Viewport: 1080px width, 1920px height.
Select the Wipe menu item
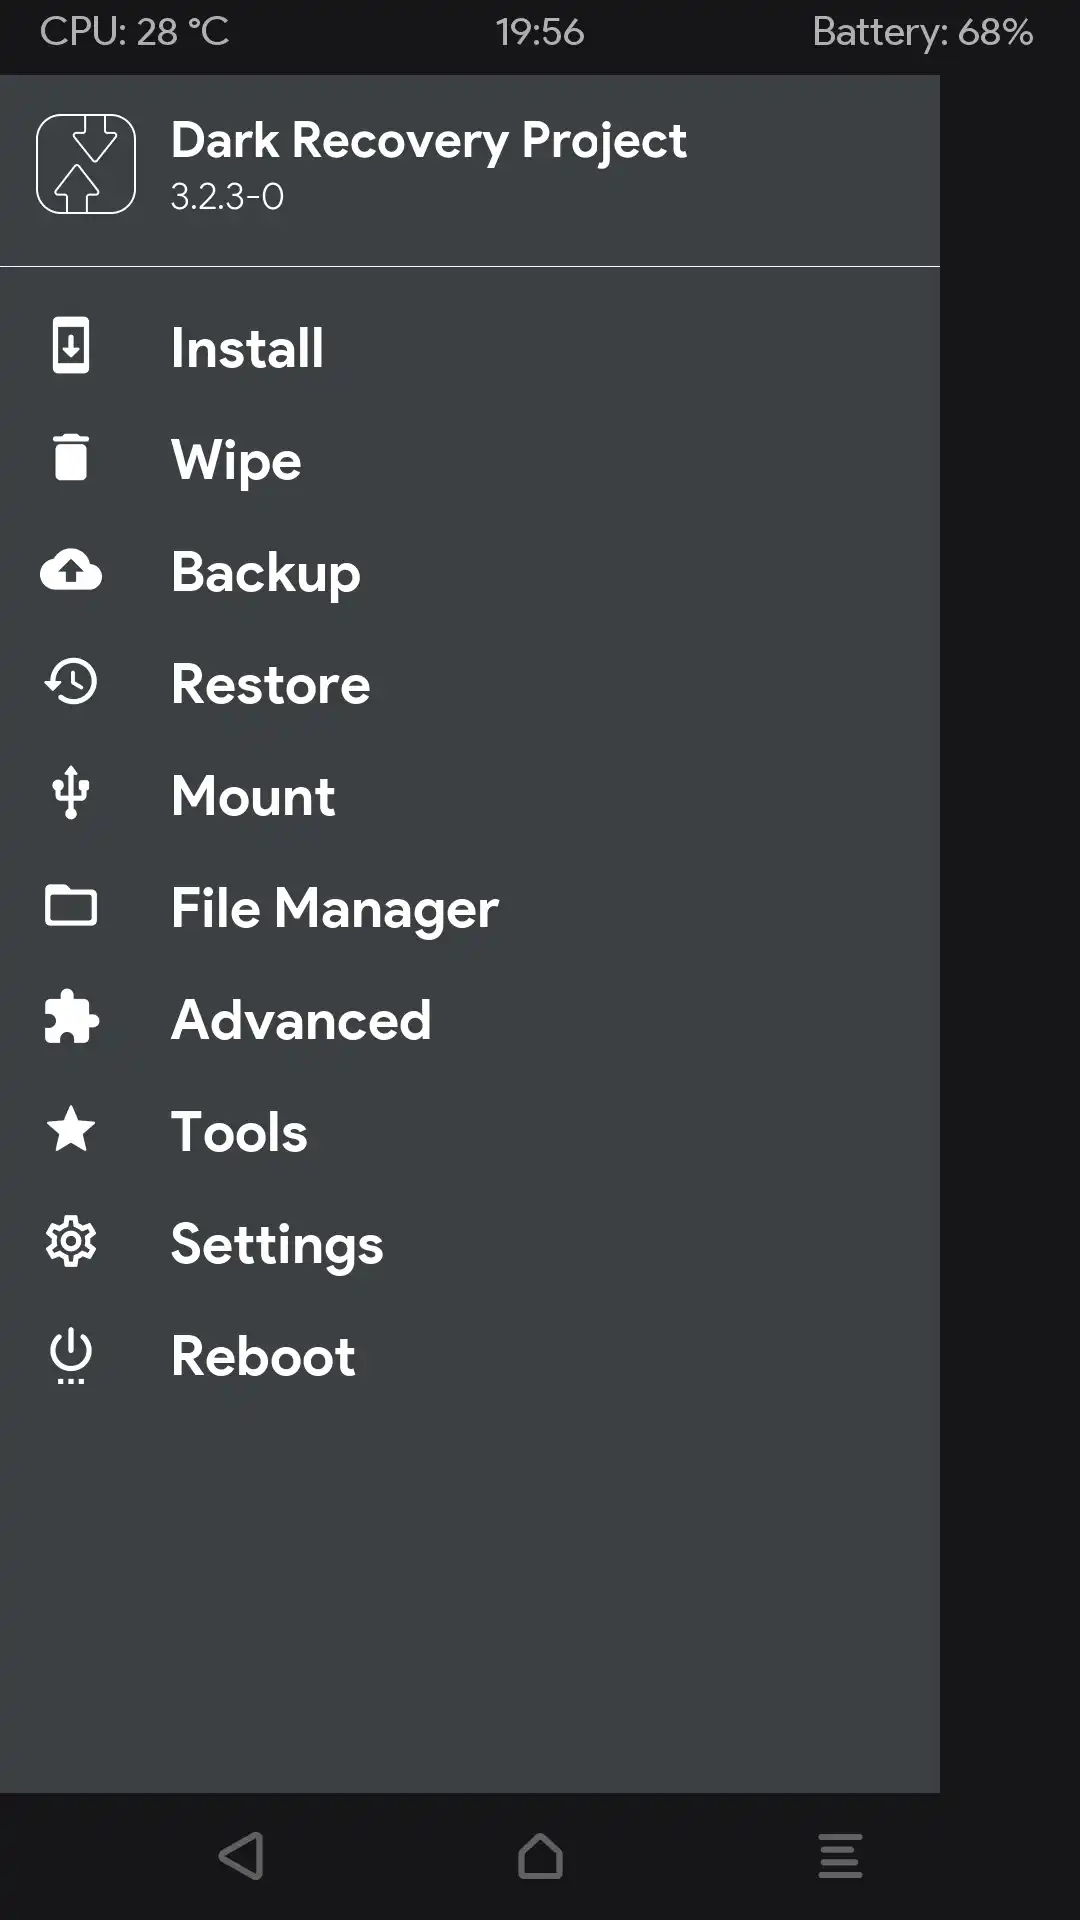(x=236, y=460)
